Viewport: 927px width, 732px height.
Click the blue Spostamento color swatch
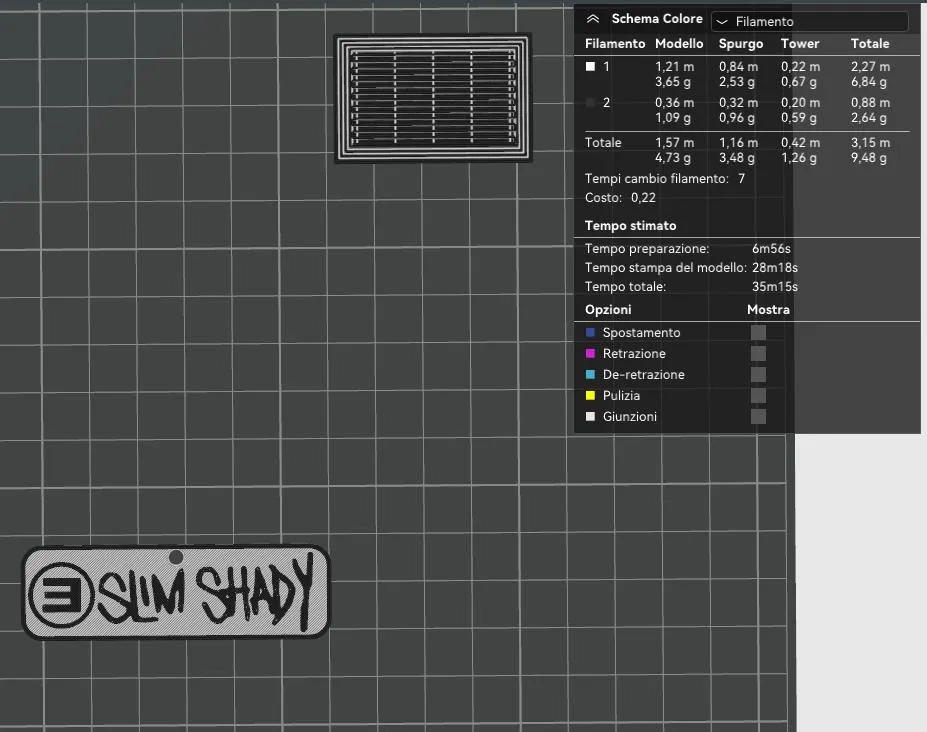pyautogui.click(x=590, y=332)
